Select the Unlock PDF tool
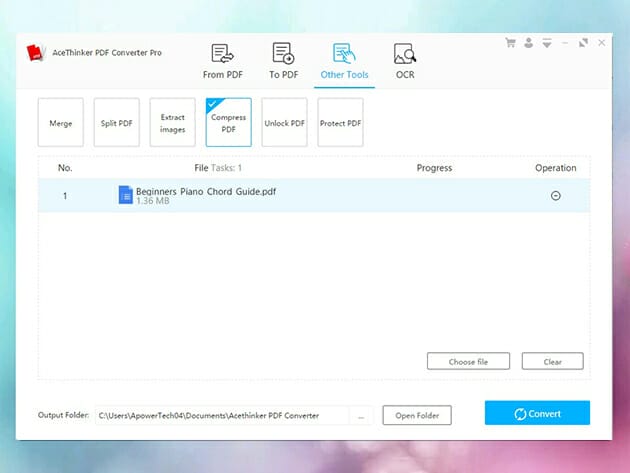The width and height of the screenshot is (630, 473). coord(284,123)
